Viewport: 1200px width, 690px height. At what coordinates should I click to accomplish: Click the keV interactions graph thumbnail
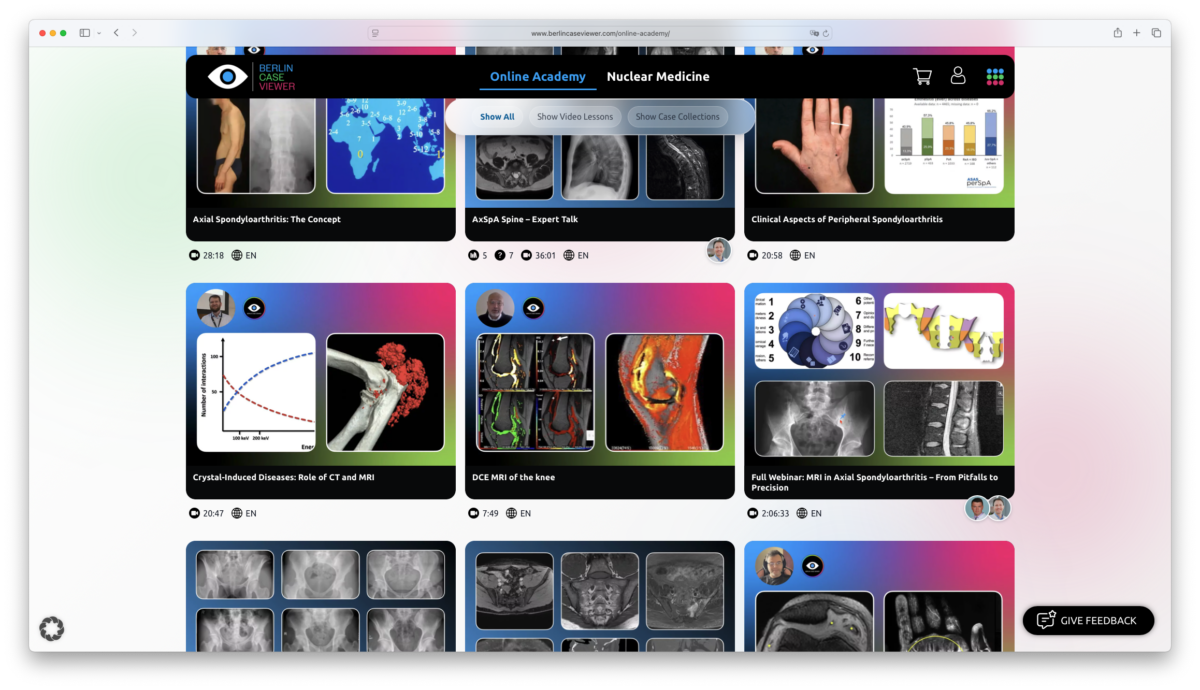pyautogui.click(x=256, y=392)
